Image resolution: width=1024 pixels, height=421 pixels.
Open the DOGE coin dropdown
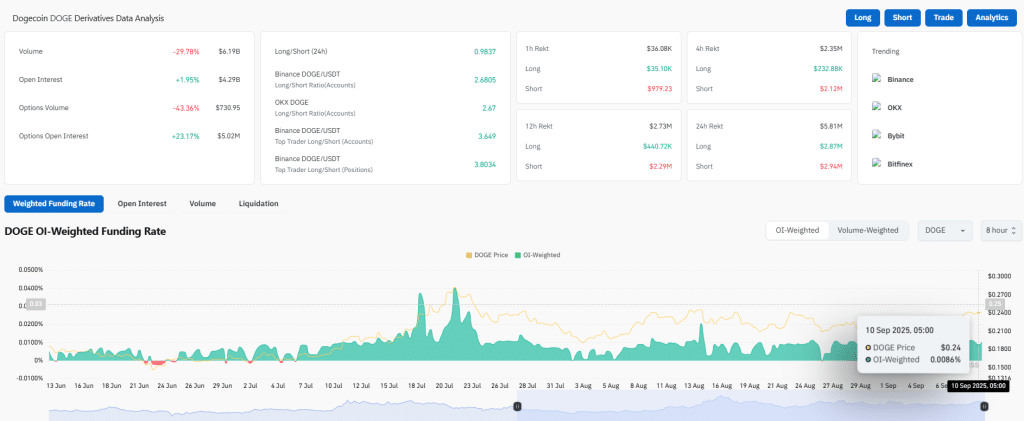pyautogui.click(x=945, y=230)
